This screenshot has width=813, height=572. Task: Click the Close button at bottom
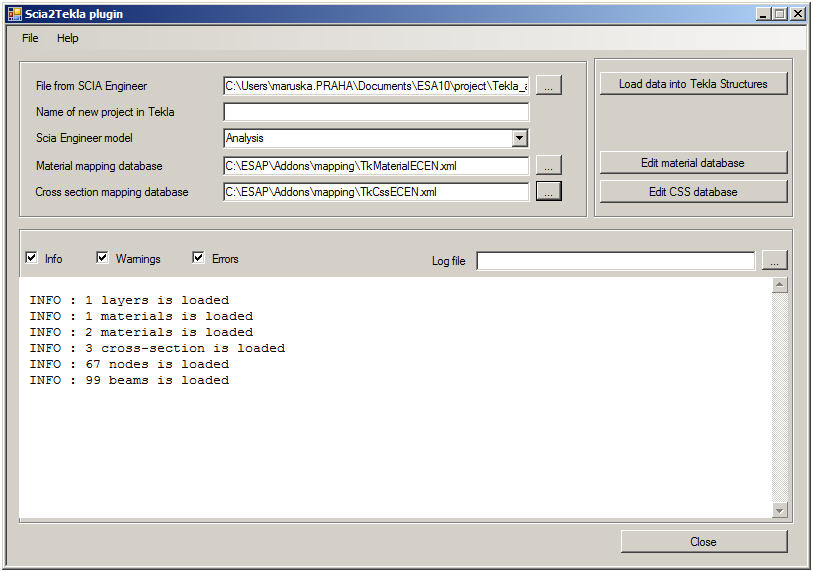pos(704,542)
